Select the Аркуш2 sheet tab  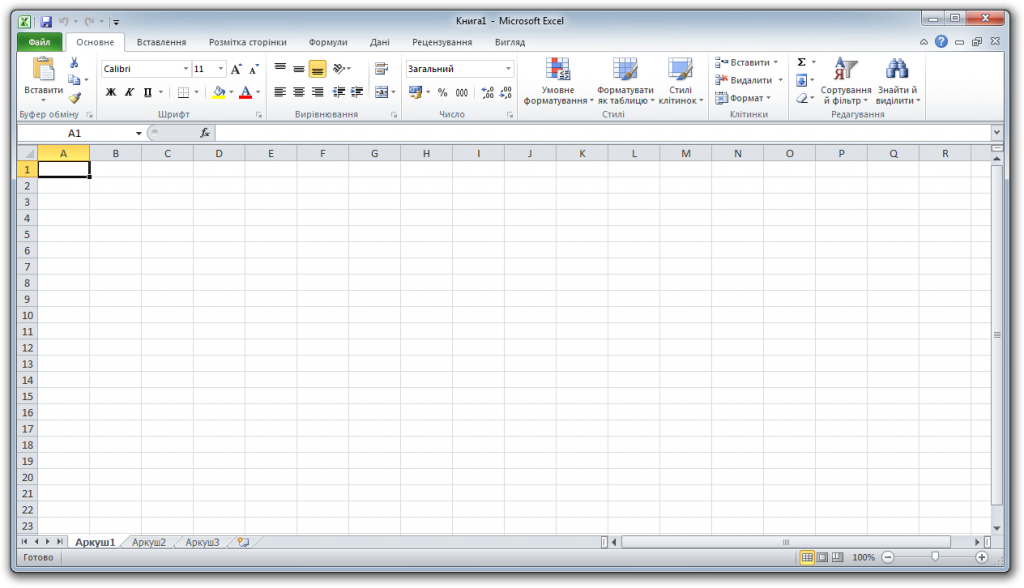[x=149, y=542]
